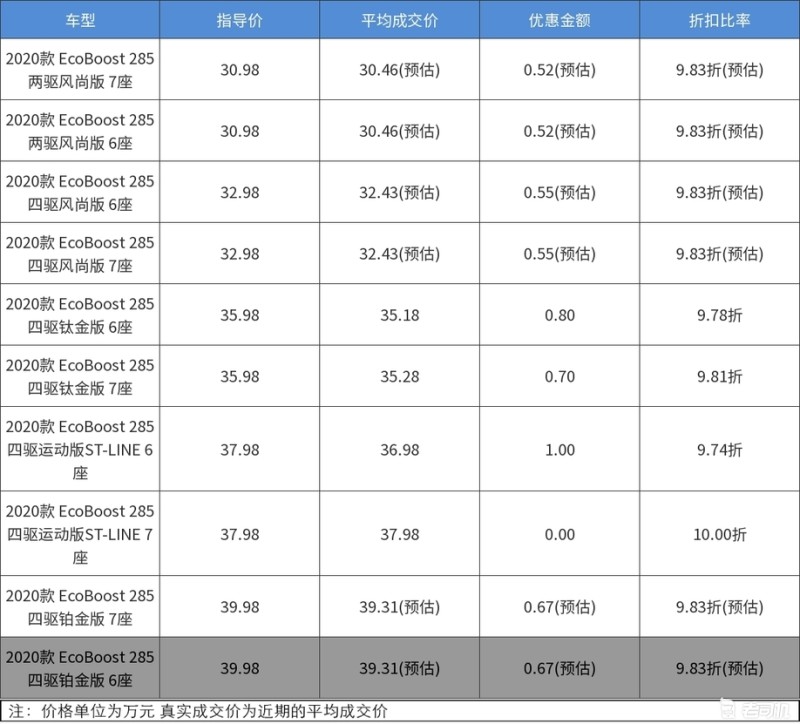This screenshot has width=800, height=724.
Task: Click 0.55(预估) in the 四驱风尚版 6座 row
Action: [x=560, y=192]
